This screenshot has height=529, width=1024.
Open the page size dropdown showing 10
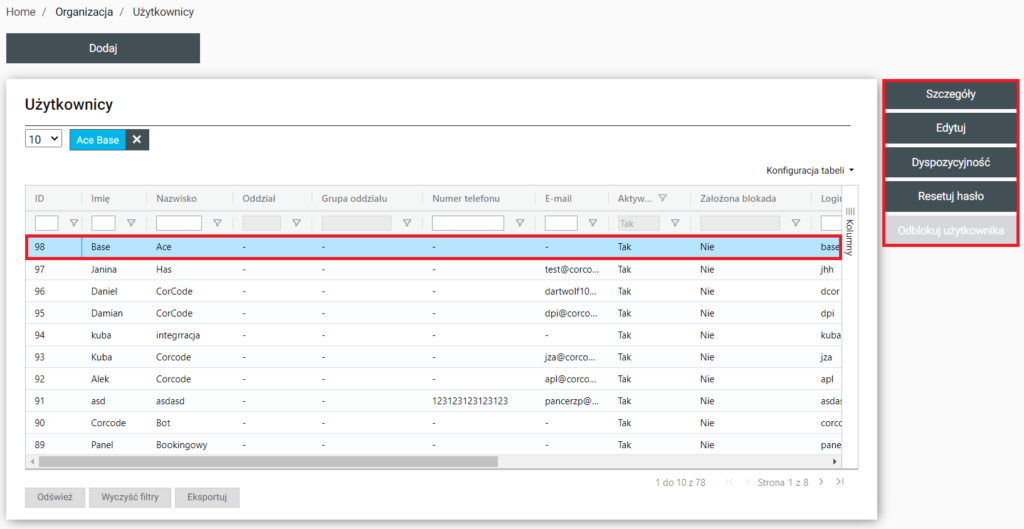(x=43, y=140)
